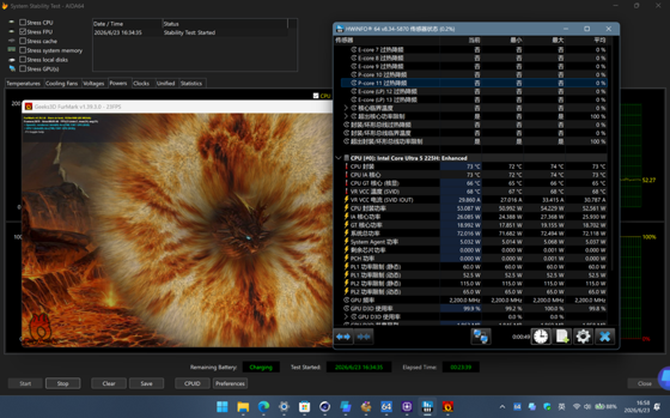Viewport: 670px width, 418px height.
Task: Select System Agent 功率 row
Action: 474,241
